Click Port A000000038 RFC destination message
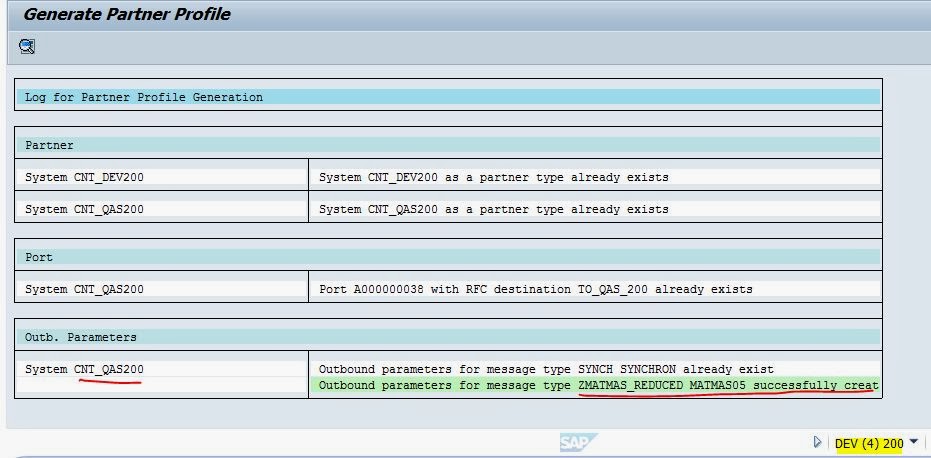 [595, 289]
